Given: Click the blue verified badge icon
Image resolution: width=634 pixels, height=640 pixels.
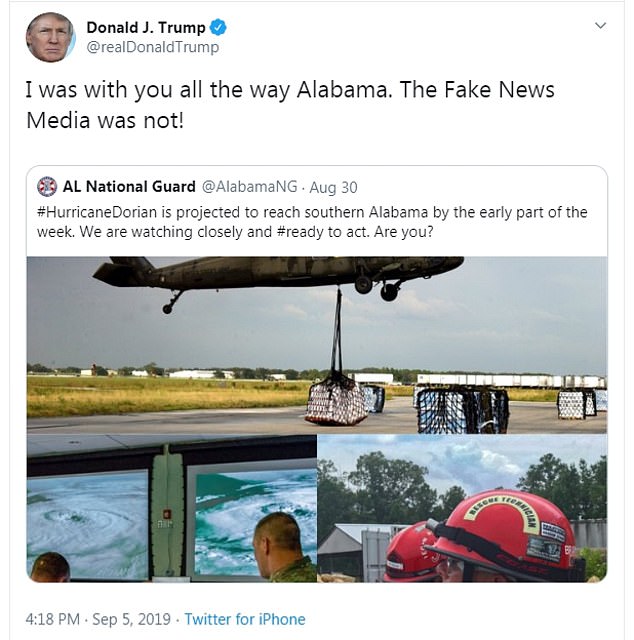Looking at the screenshot, I should 218,27.
